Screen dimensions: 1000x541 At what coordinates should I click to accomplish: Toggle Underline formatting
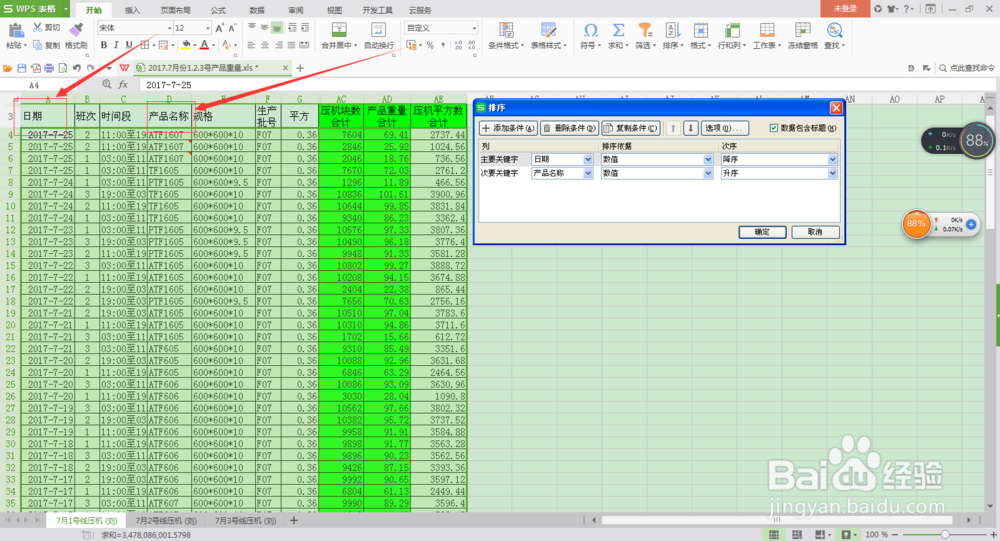[x=129, y=45]
